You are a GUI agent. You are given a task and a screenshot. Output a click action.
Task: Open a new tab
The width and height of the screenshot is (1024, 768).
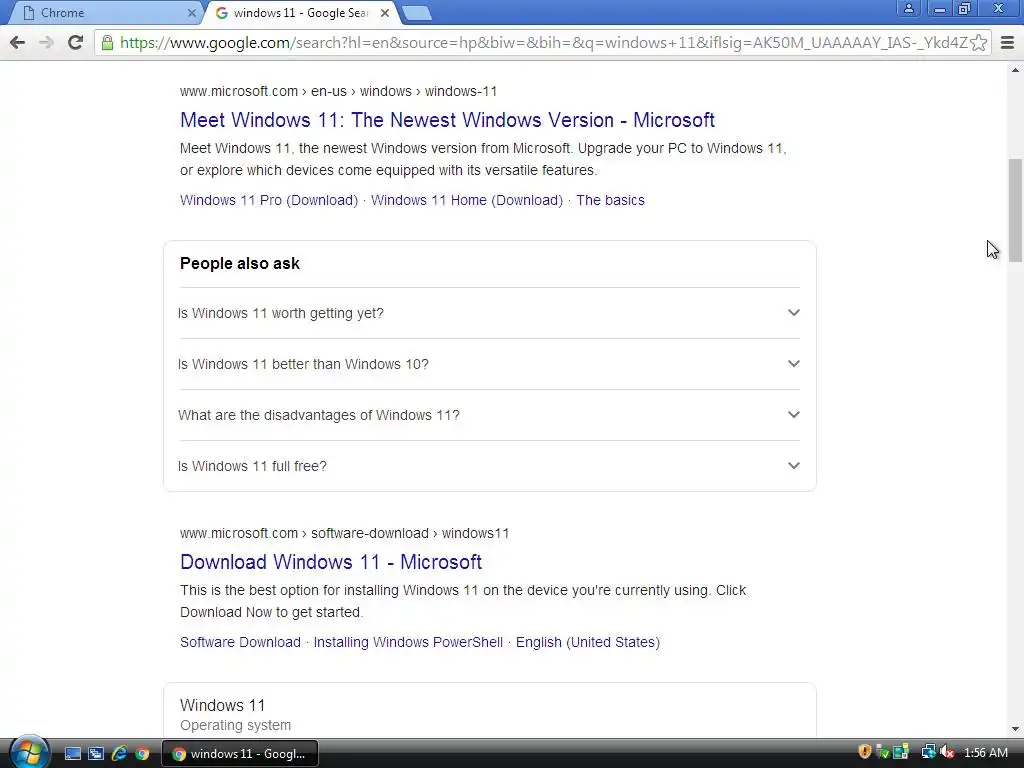(x=416, y=13)
